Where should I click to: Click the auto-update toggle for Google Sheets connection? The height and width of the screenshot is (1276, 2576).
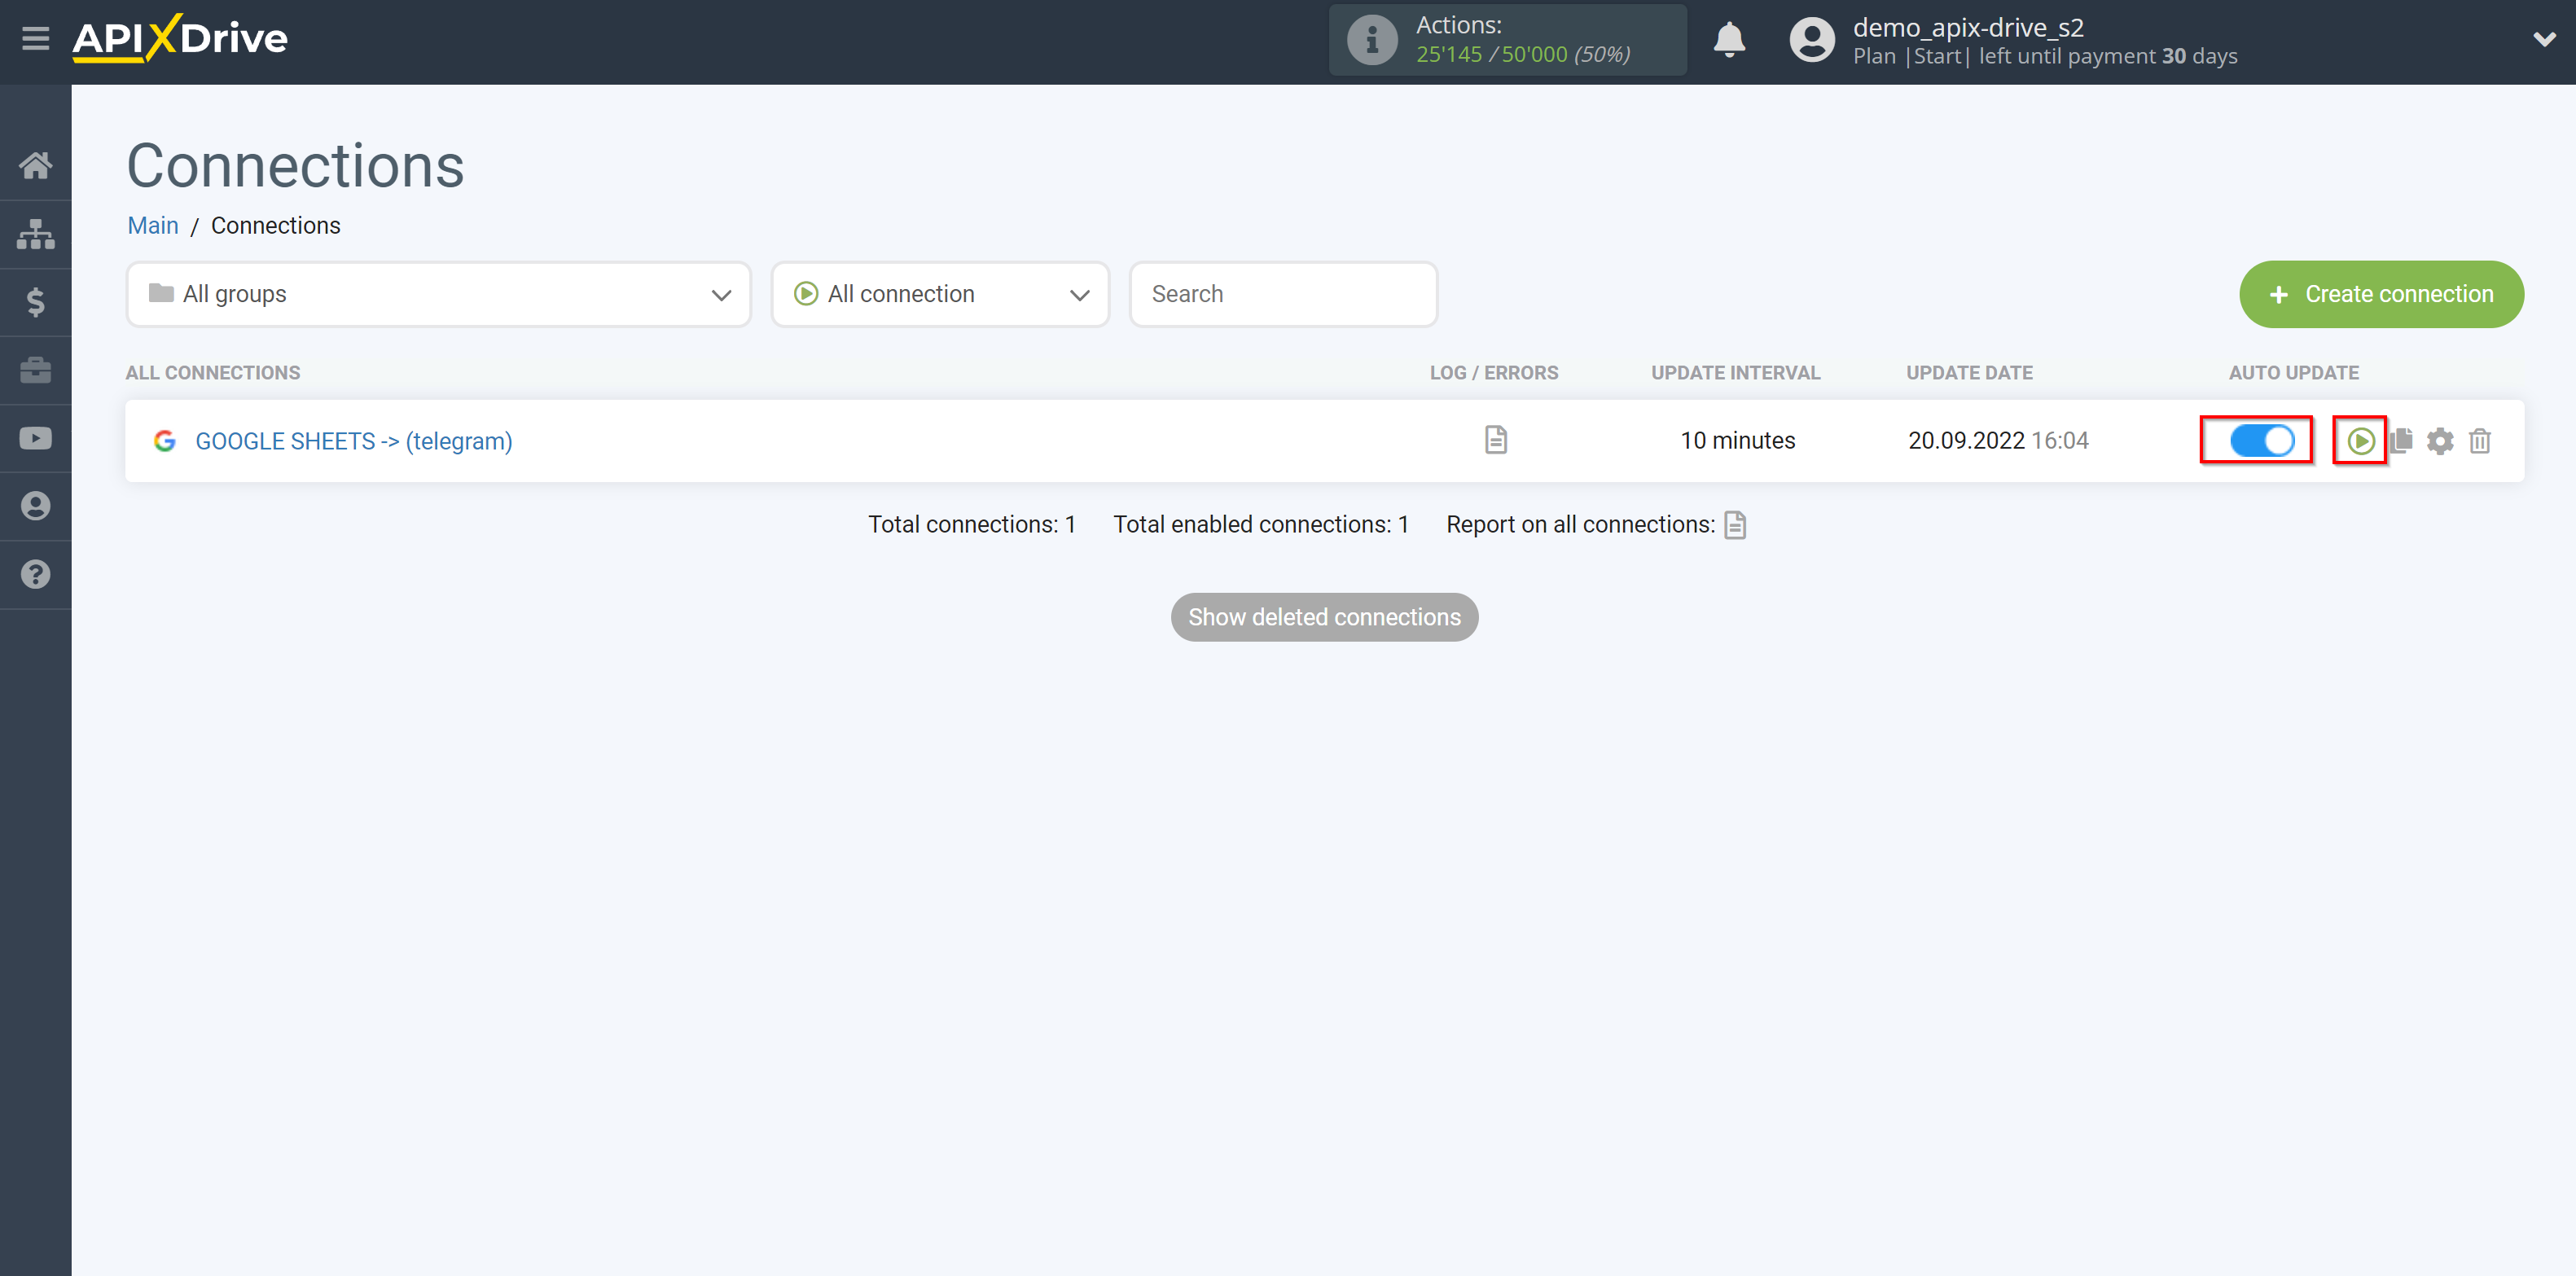pos(2259,438)
